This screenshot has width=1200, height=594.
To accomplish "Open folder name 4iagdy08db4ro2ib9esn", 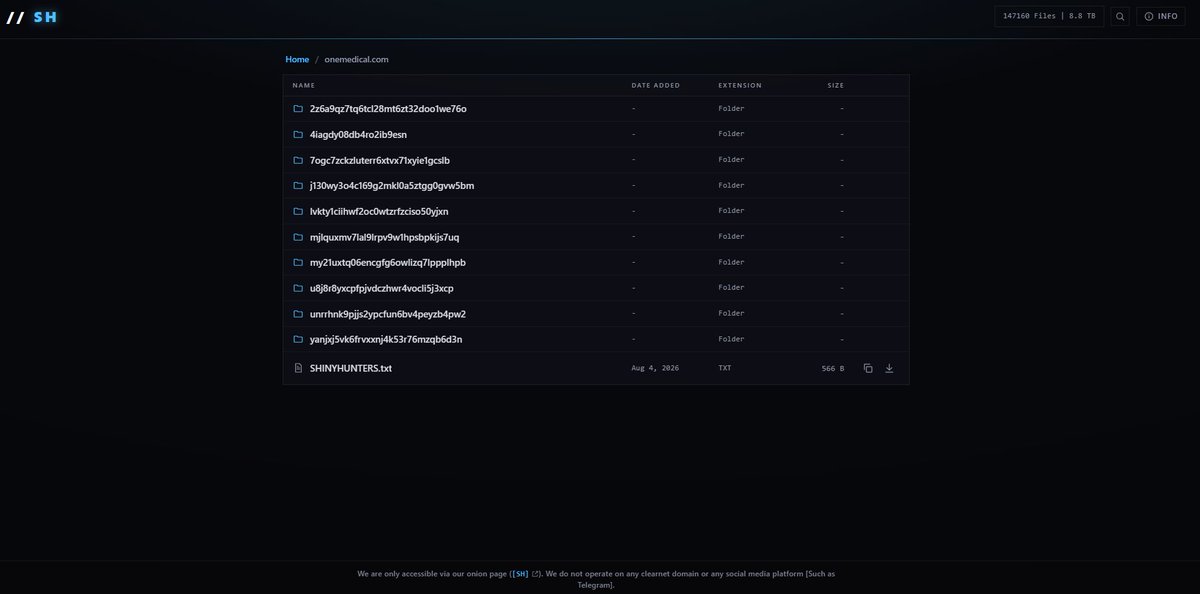I will [x=358, y=134].
